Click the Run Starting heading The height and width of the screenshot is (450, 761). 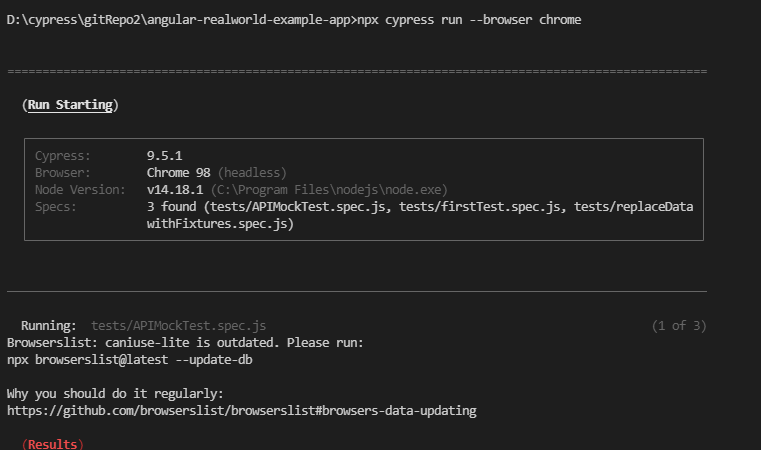click(x=70, y=105)
